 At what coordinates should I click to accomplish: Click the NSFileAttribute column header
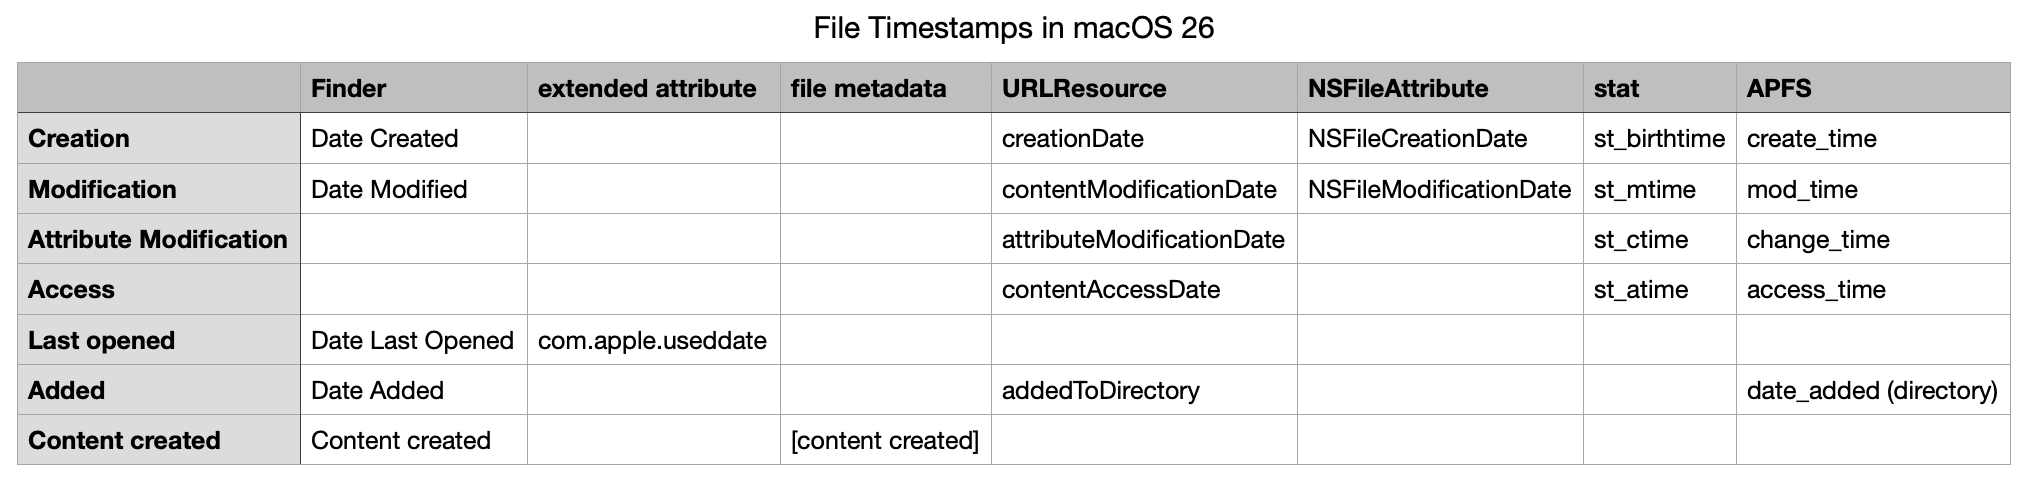[1397, 89]
